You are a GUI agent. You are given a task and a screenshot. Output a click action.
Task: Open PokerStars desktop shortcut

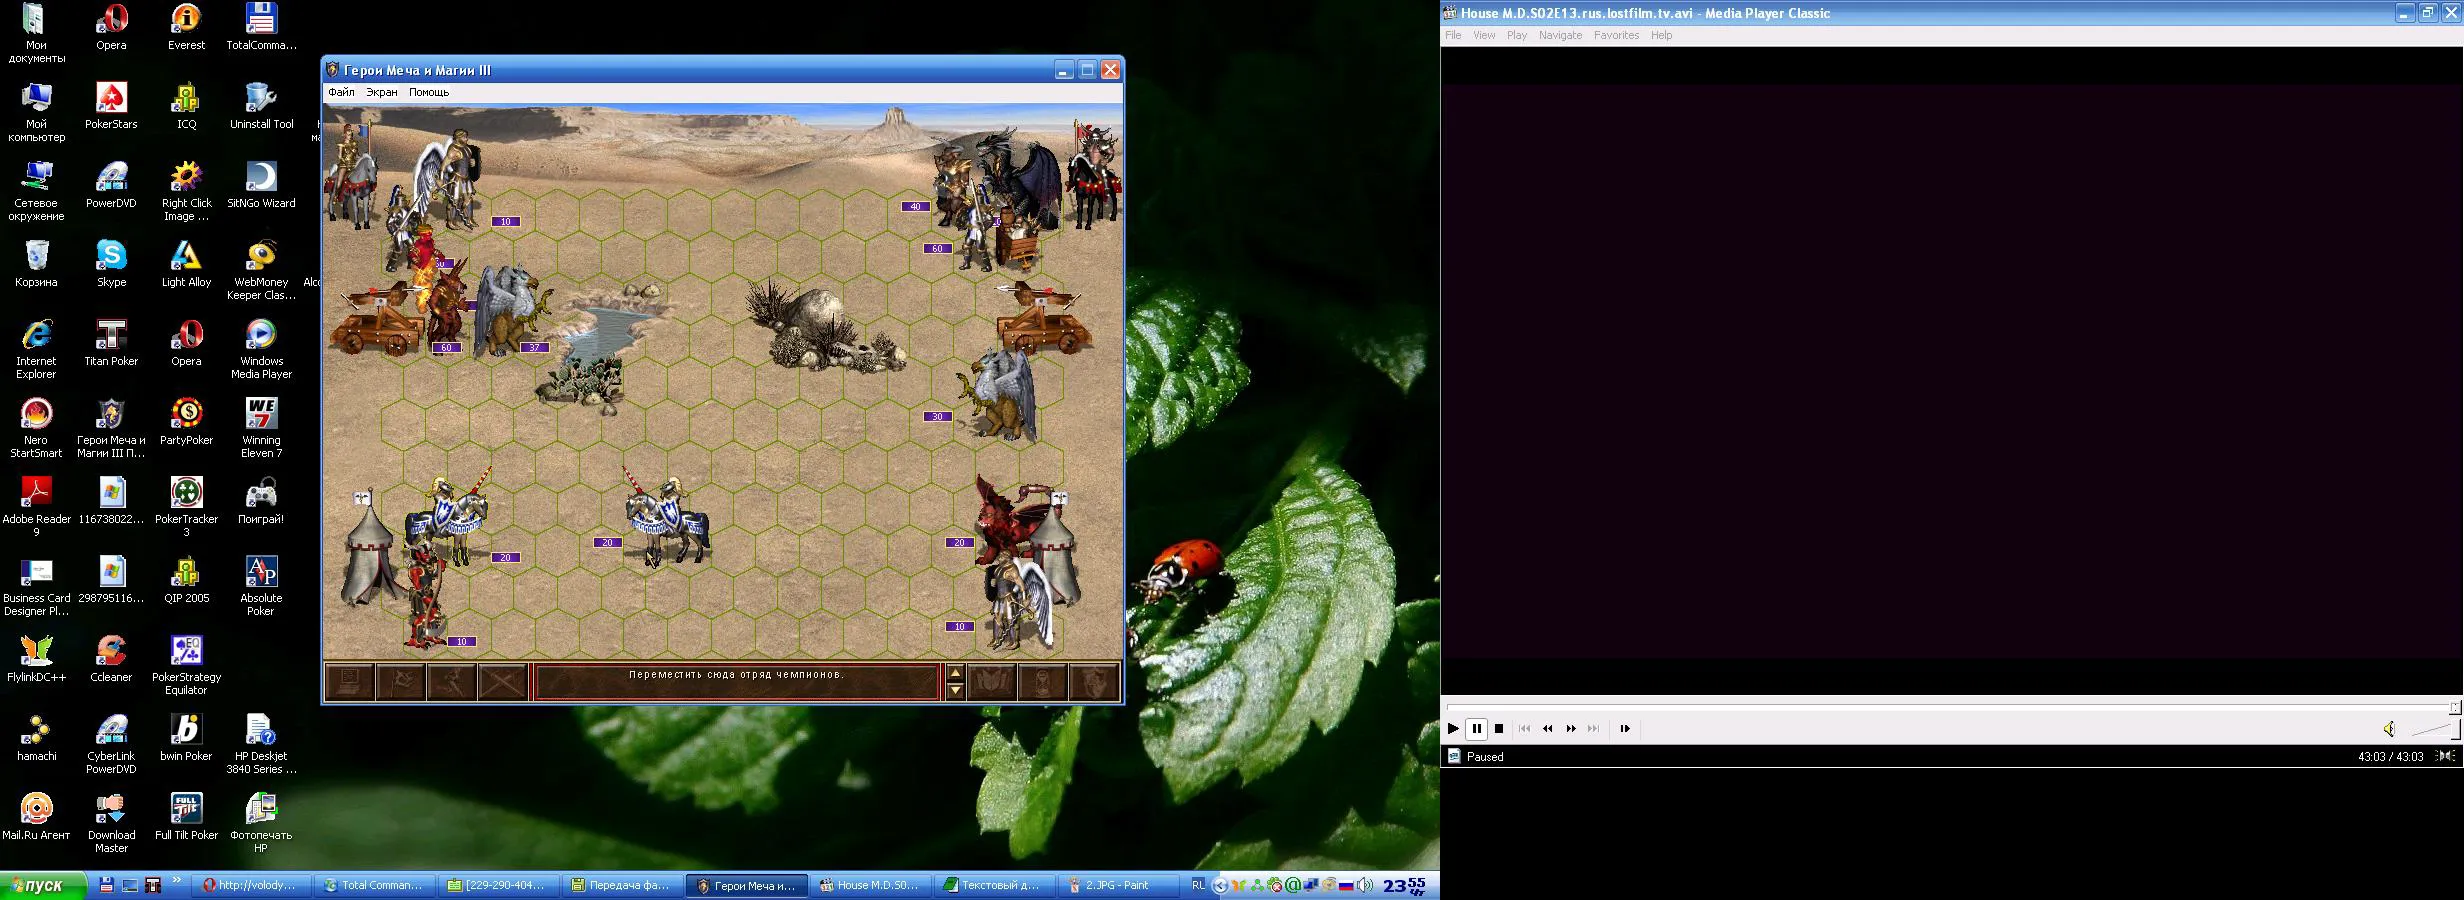click(x=111, y=106)
